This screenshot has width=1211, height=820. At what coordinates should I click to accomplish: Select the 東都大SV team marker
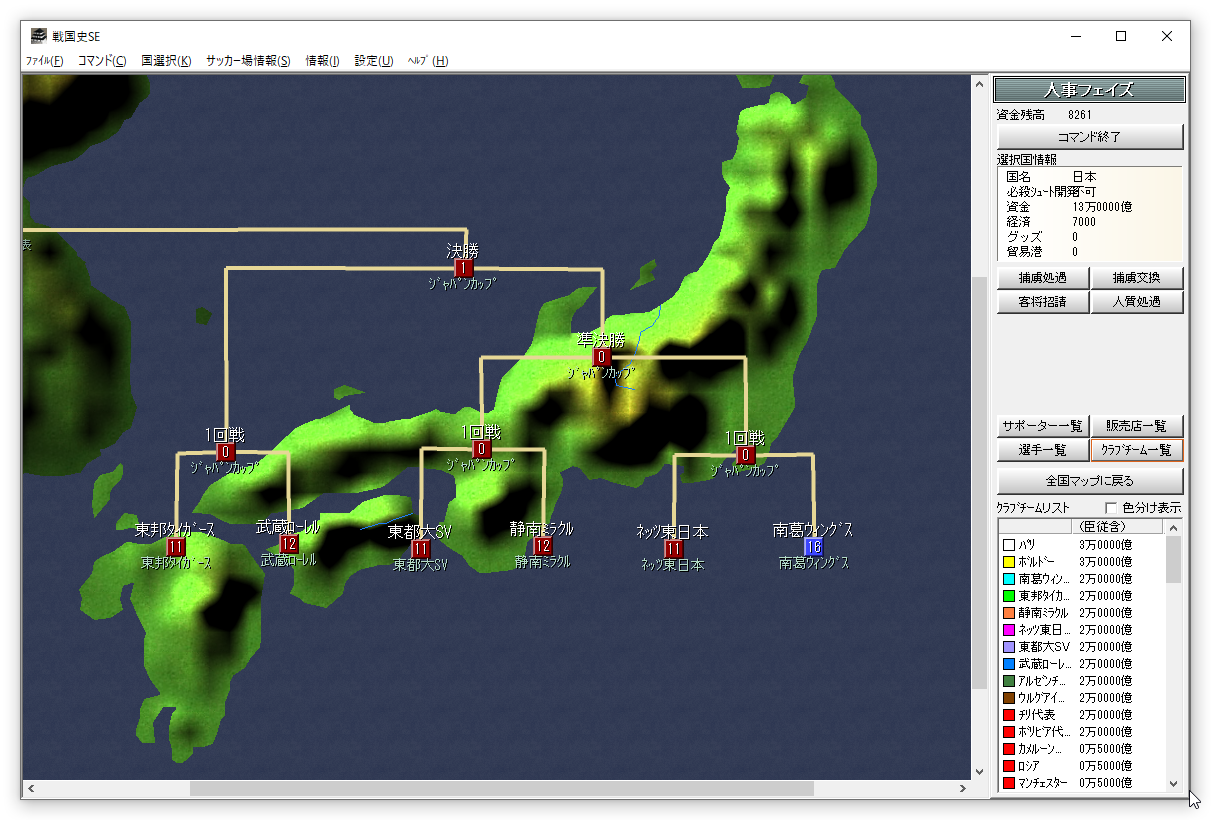tap(420, 549)
